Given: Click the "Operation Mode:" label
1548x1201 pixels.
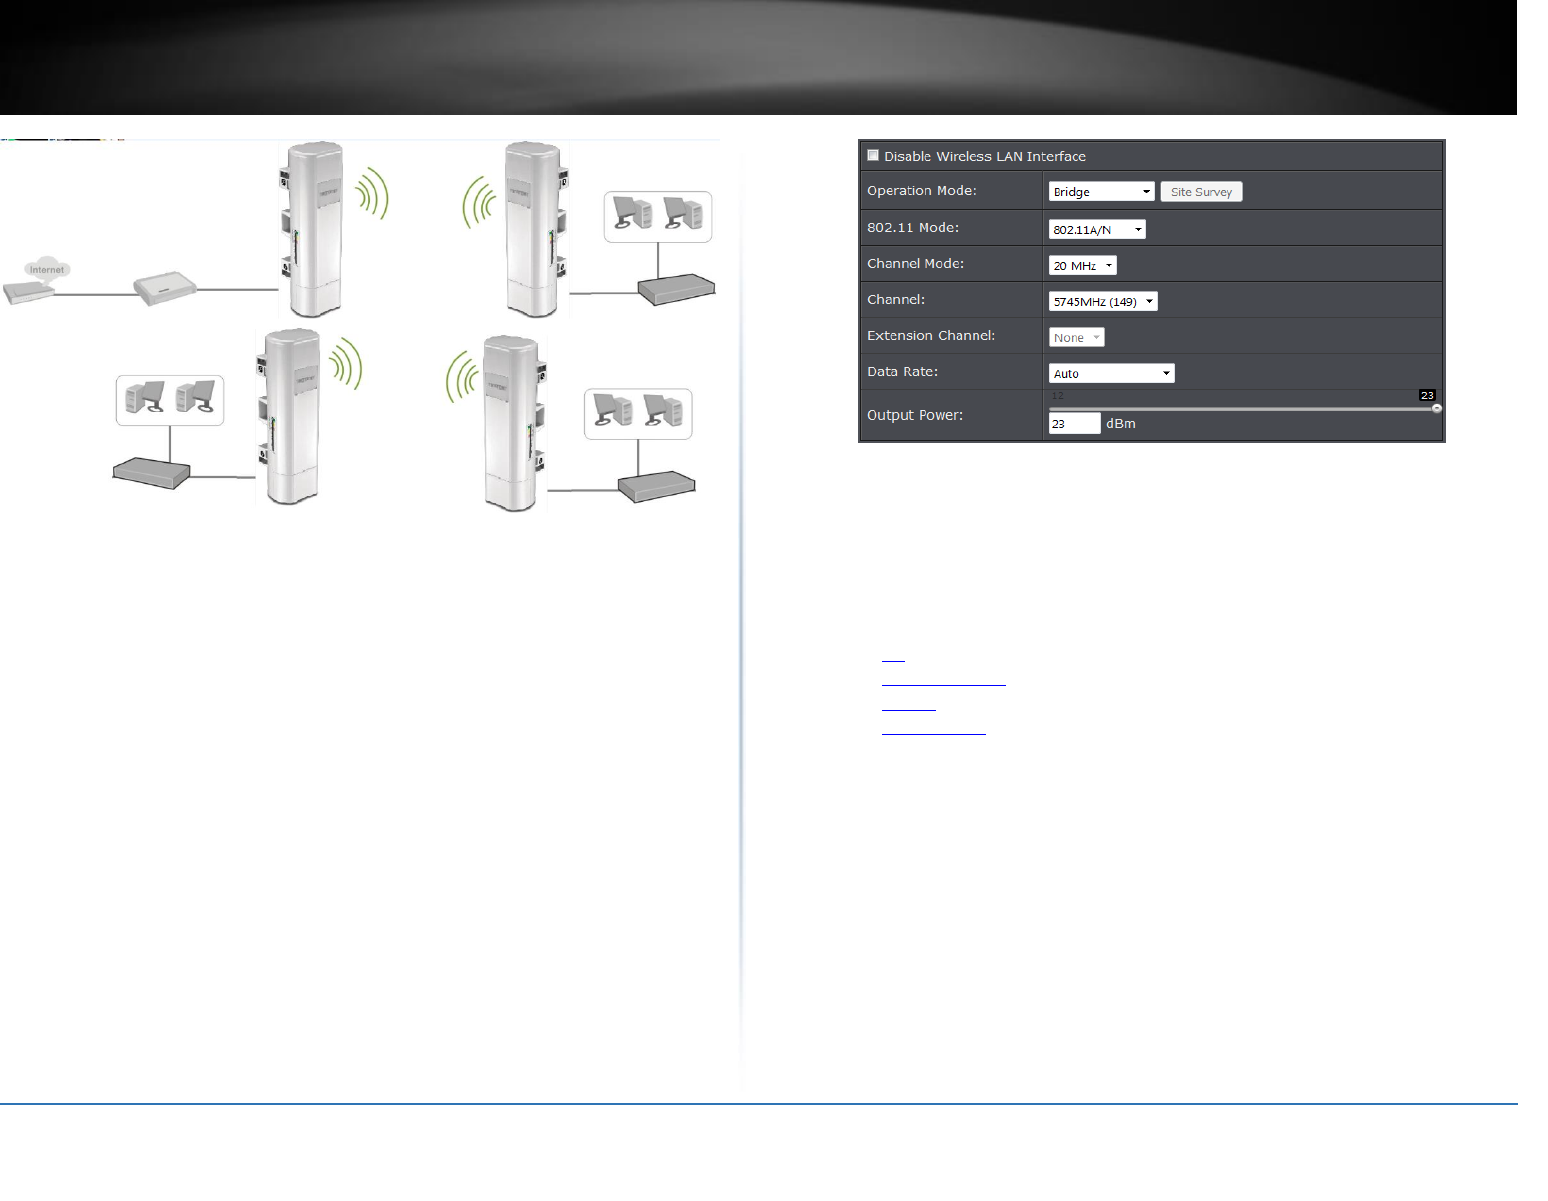Looking at the screenshot, I should click(x=921, y=190).
